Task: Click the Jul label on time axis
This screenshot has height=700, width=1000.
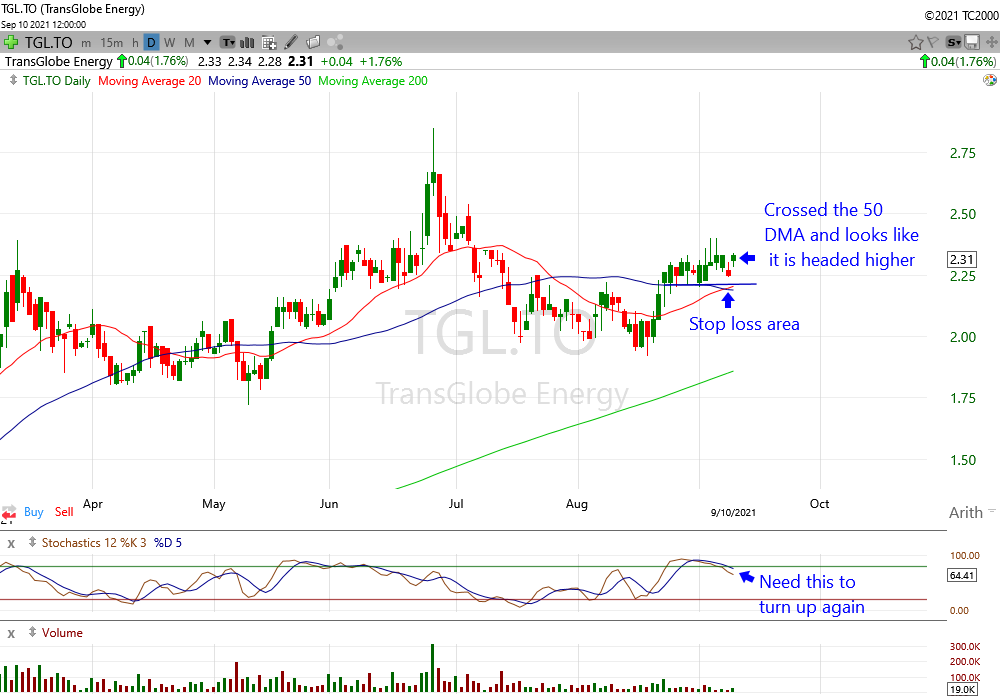Action: tap(455, 504)
